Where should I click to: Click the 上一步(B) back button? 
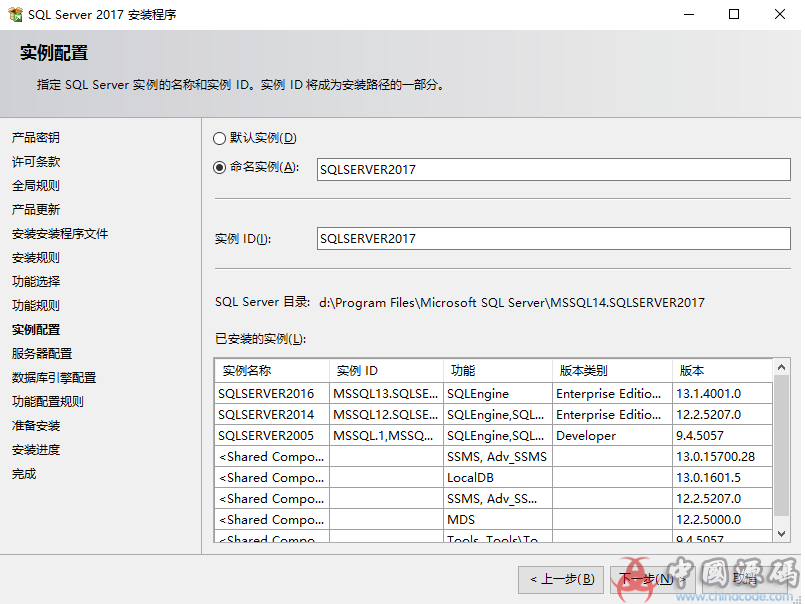[x=562, y=579]
